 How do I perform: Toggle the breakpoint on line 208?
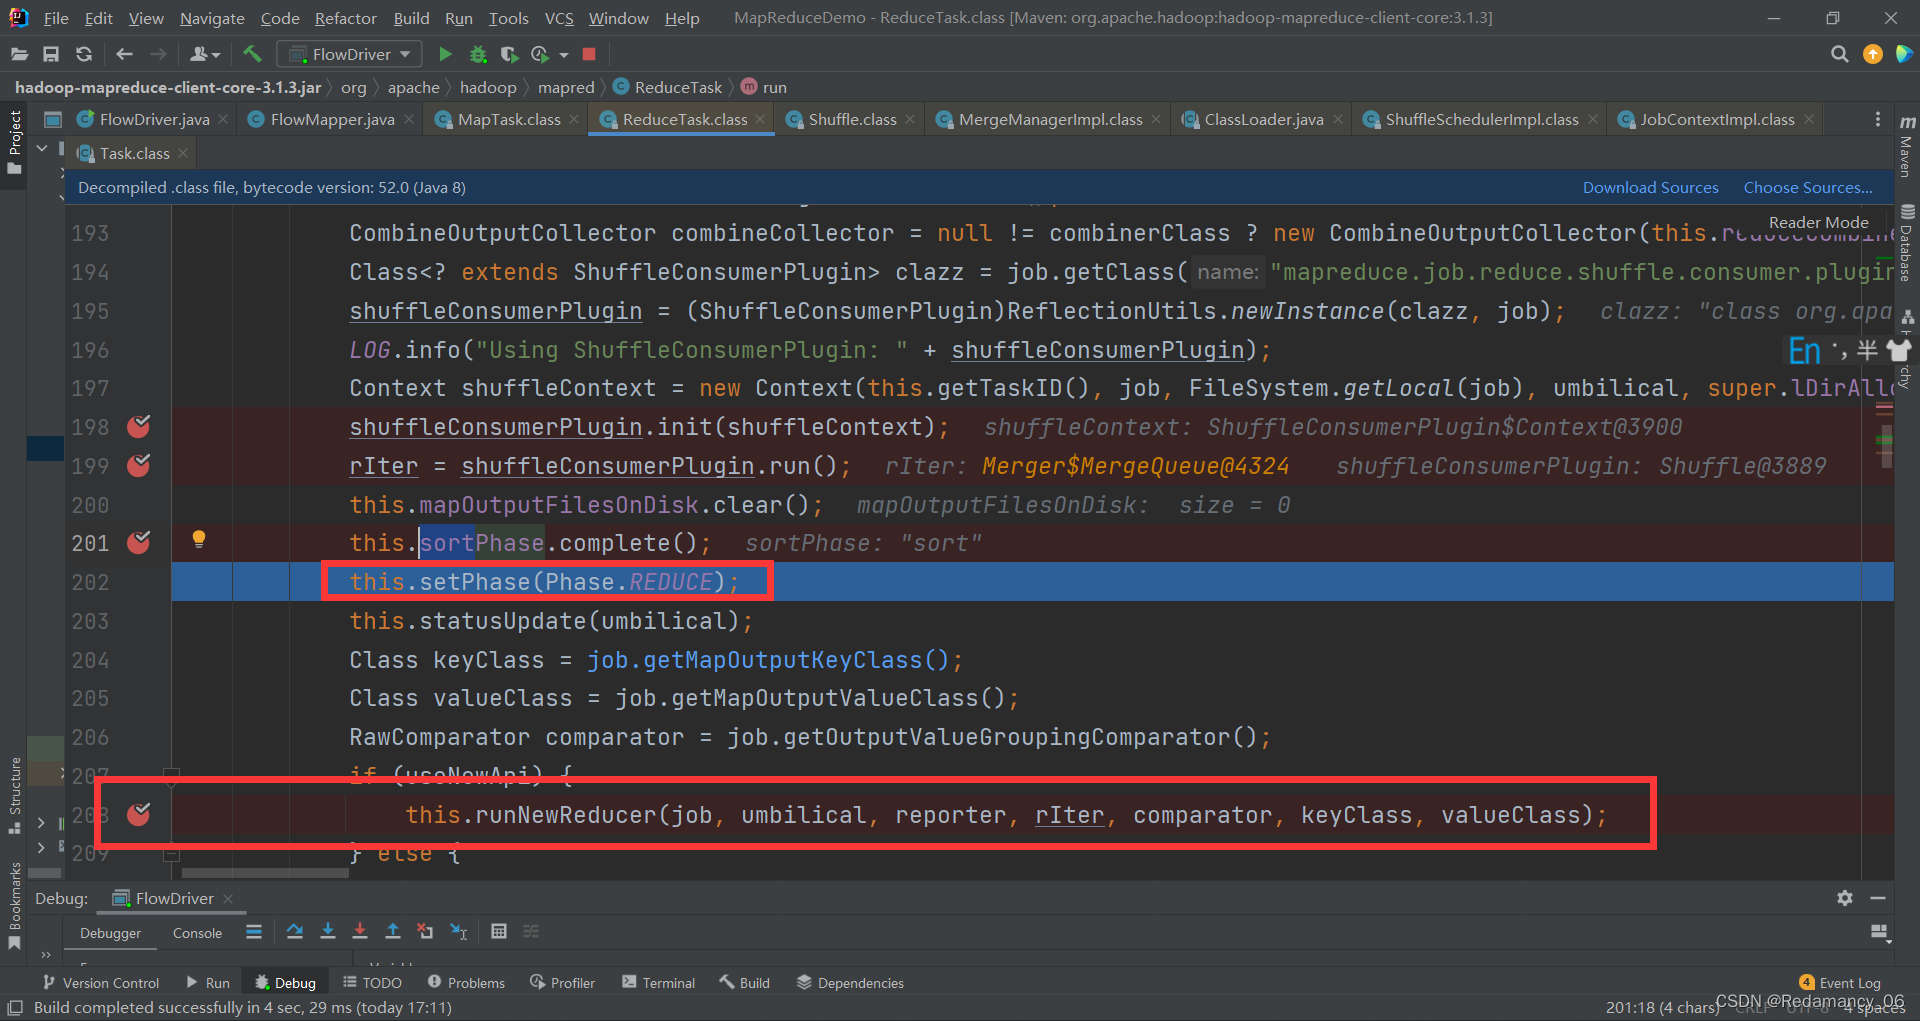[139, 815]
